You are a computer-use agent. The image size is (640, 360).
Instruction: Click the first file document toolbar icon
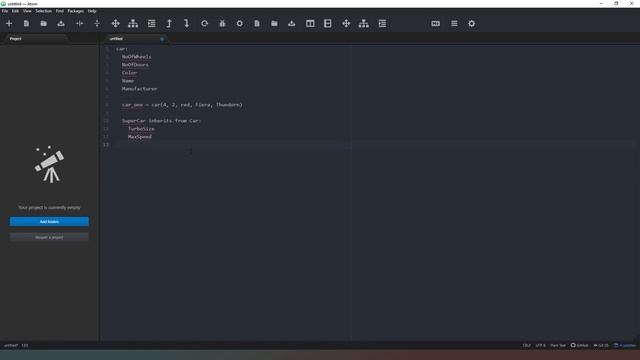27,24
